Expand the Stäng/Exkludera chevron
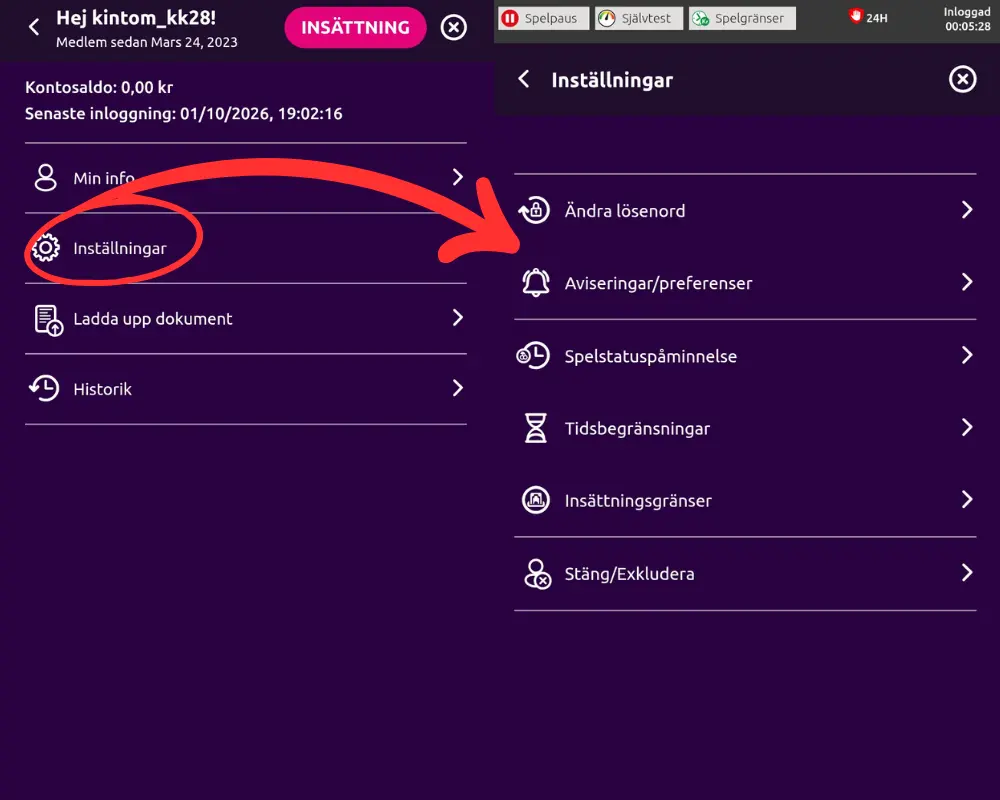 (x=967, y=572)
